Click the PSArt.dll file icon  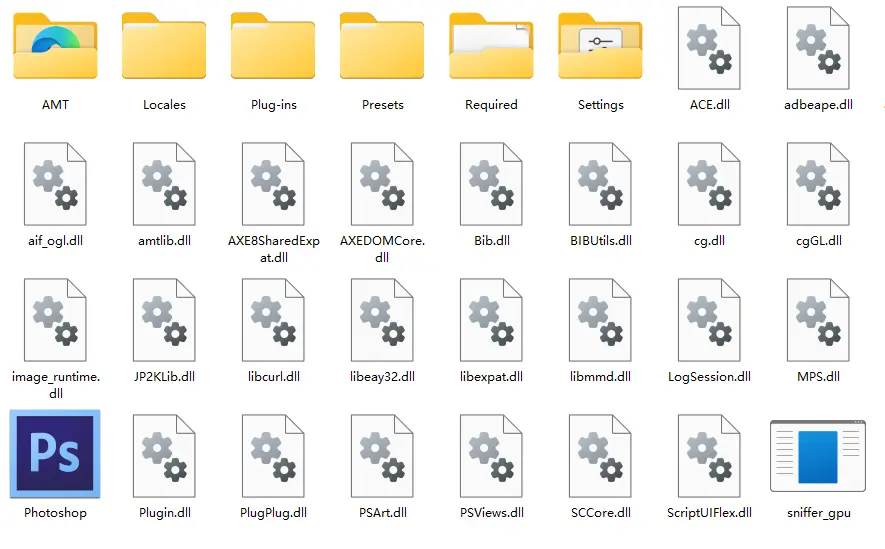point(382,456)
